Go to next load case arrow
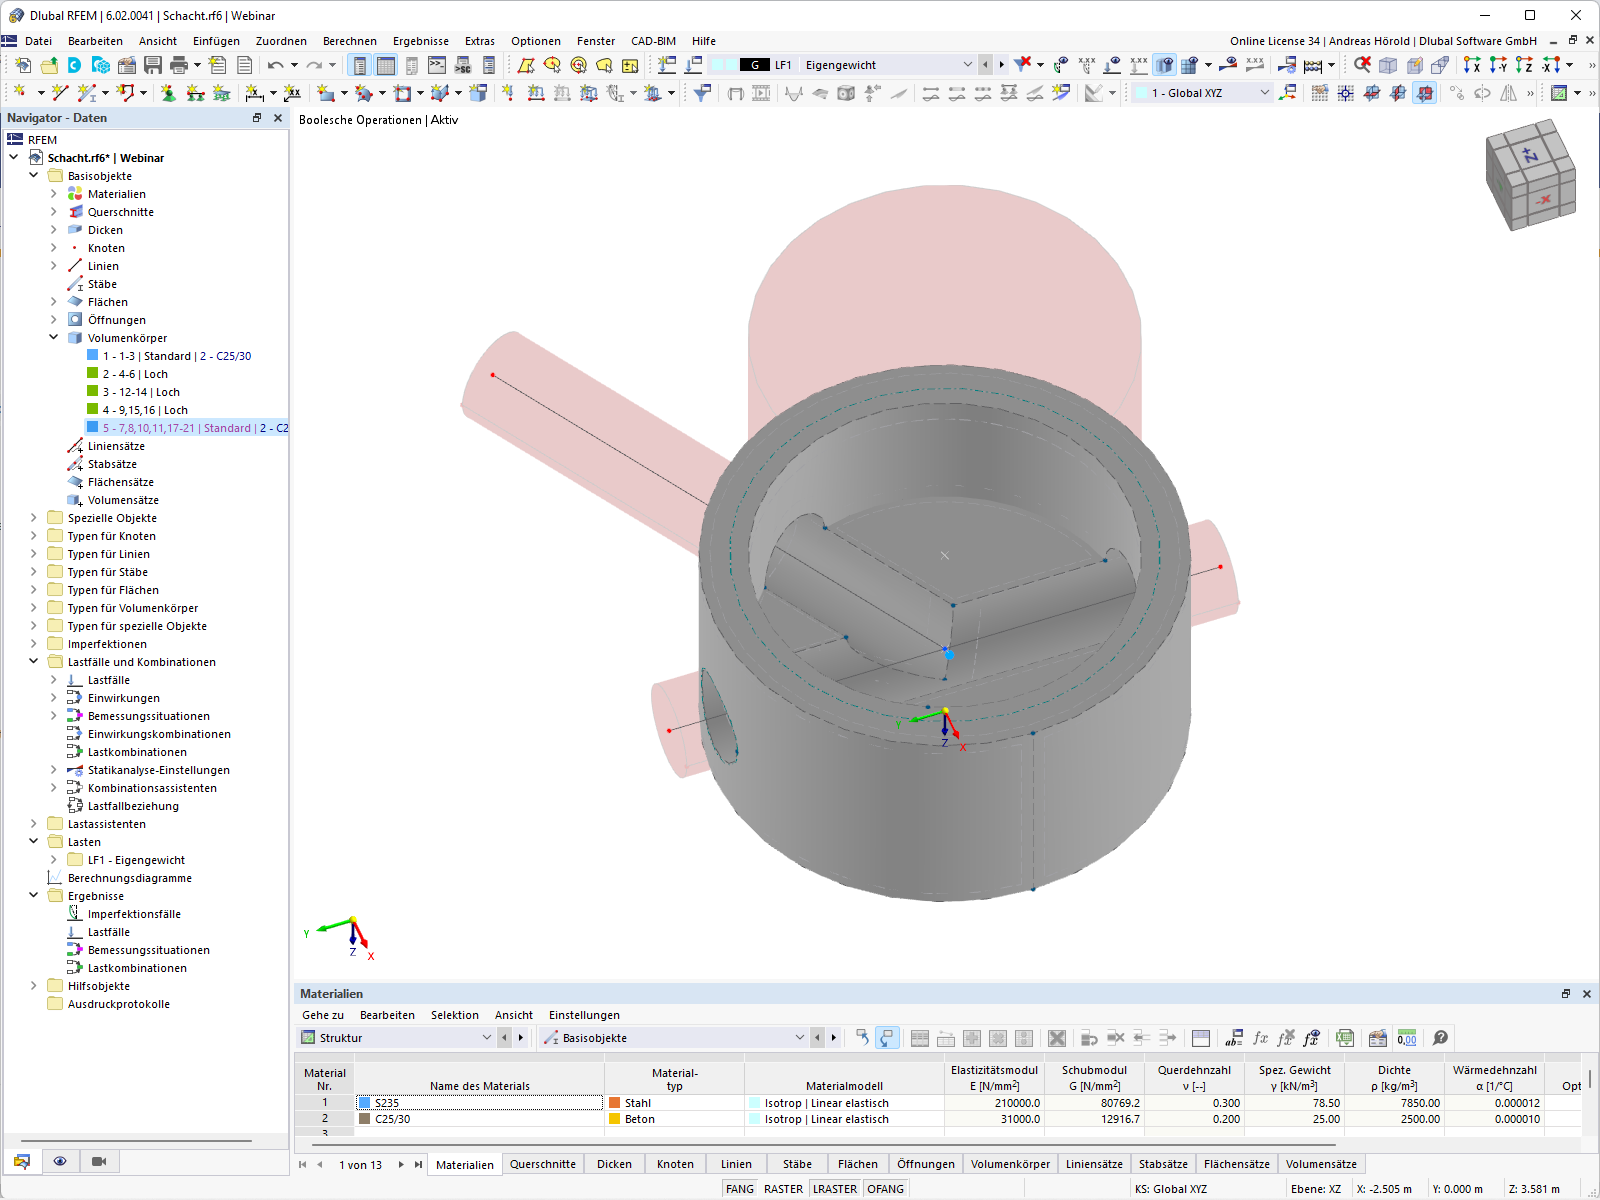Viewport: 1600px width, 1200px height. tap(1001, 65)
